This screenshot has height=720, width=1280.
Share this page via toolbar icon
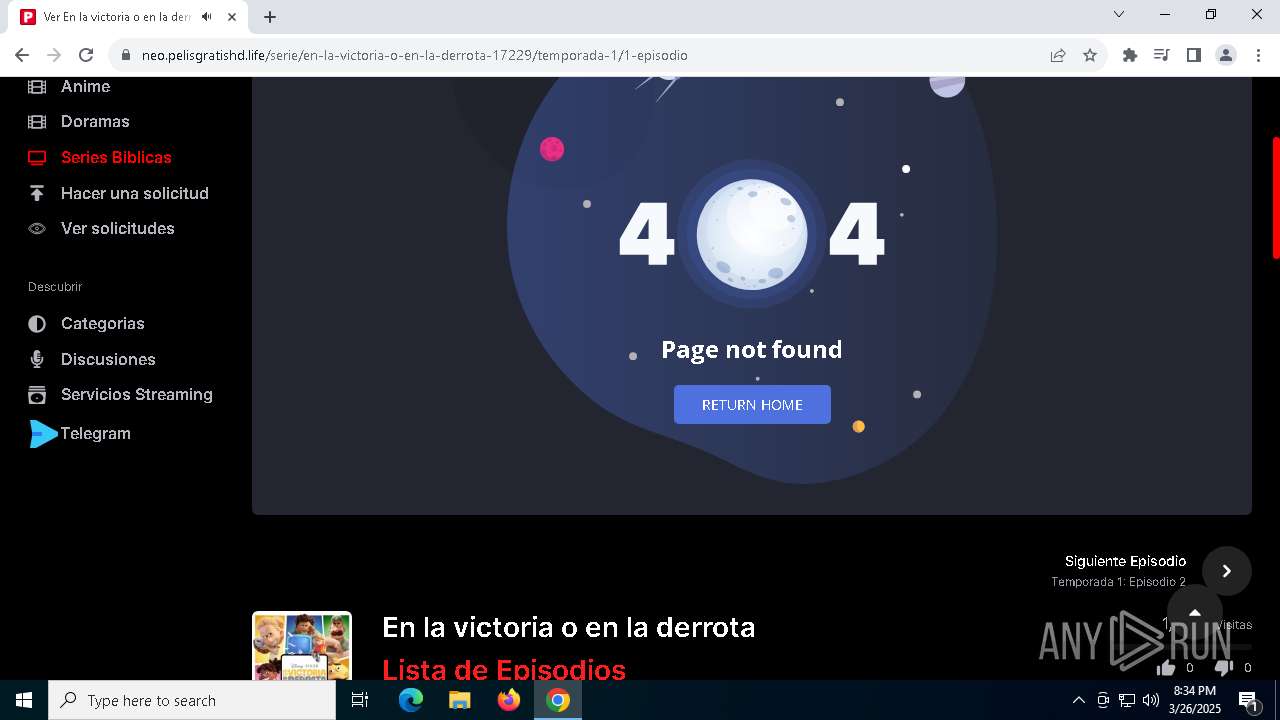(1058, 55)
